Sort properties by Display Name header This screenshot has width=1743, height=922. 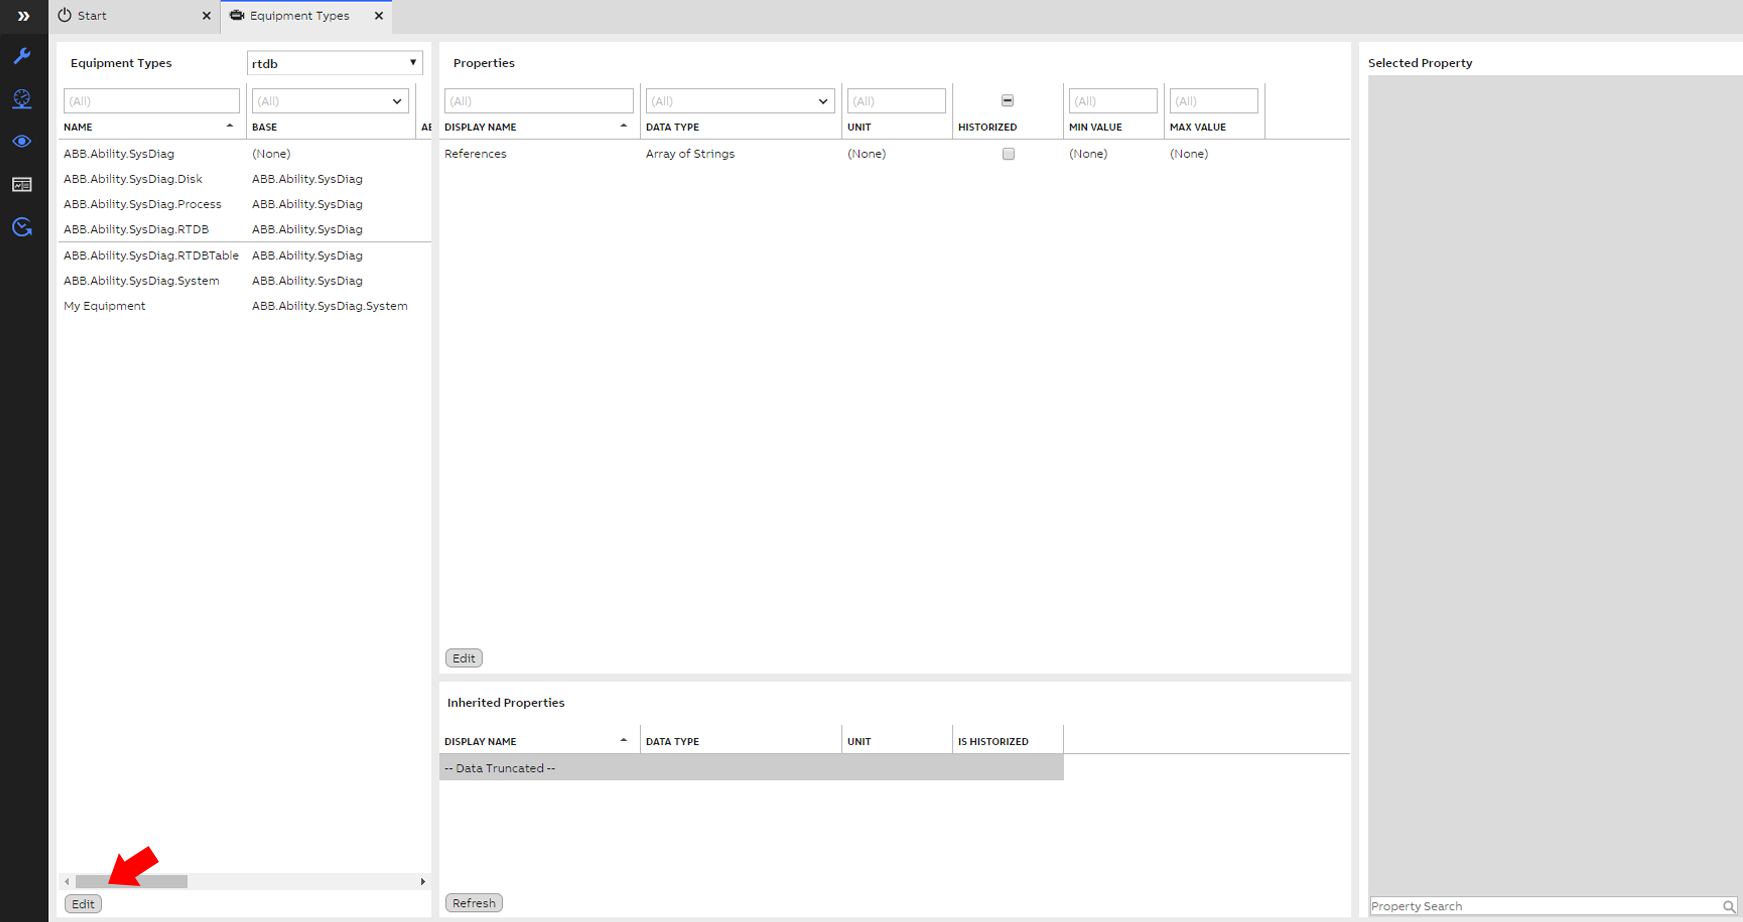pos(480,127)
